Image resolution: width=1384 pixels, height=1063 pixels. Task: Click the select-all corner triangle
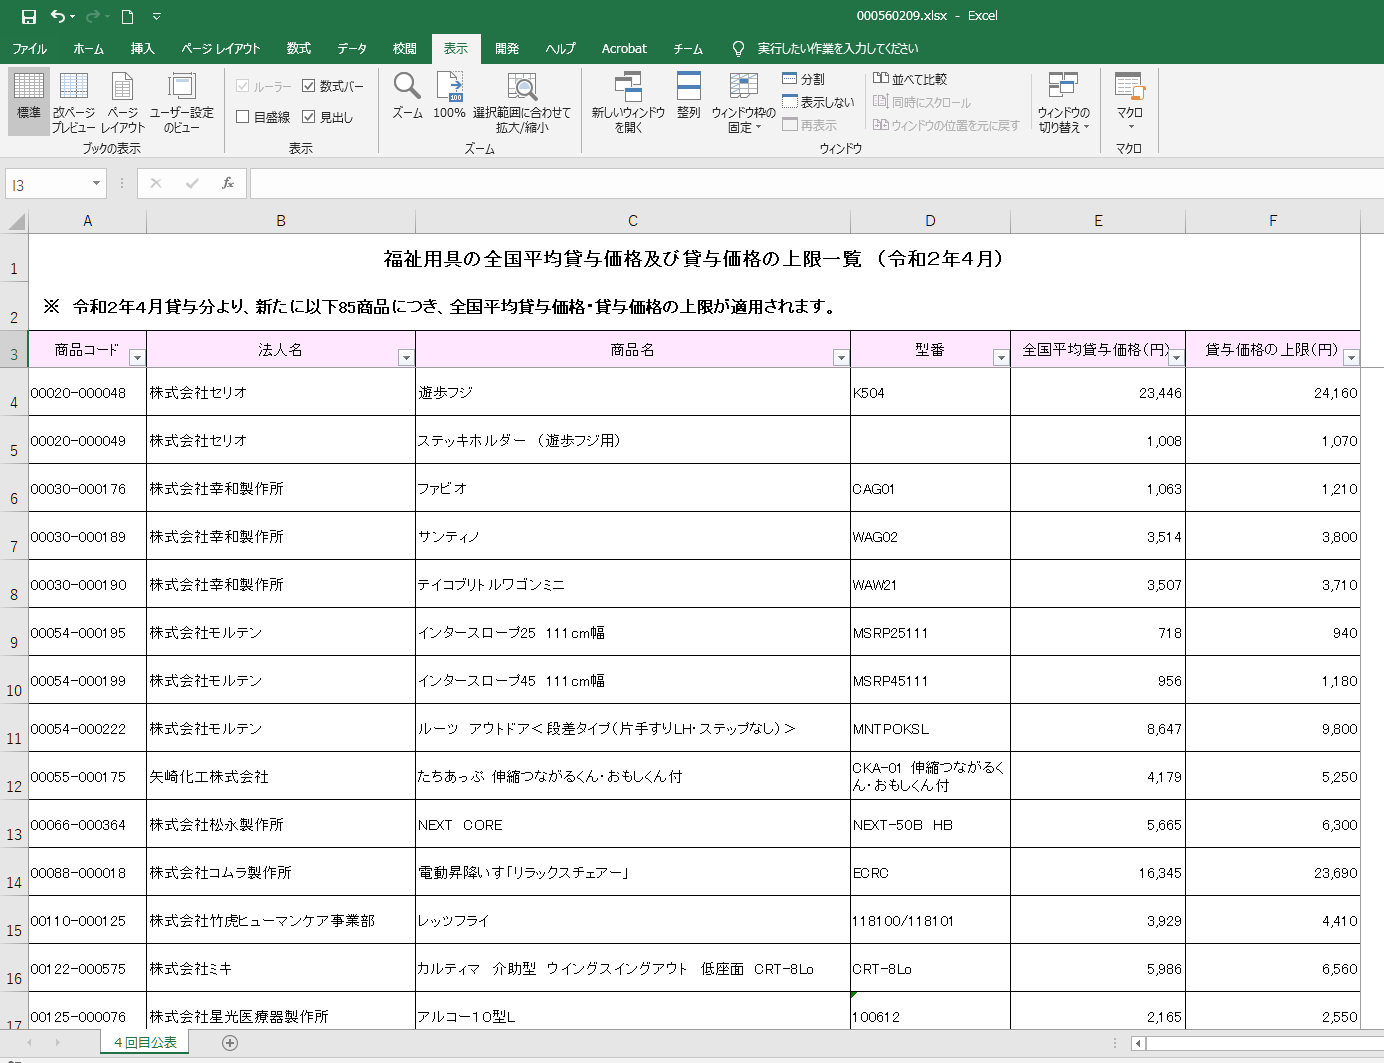pyautogui.click(x=16, y=221)
